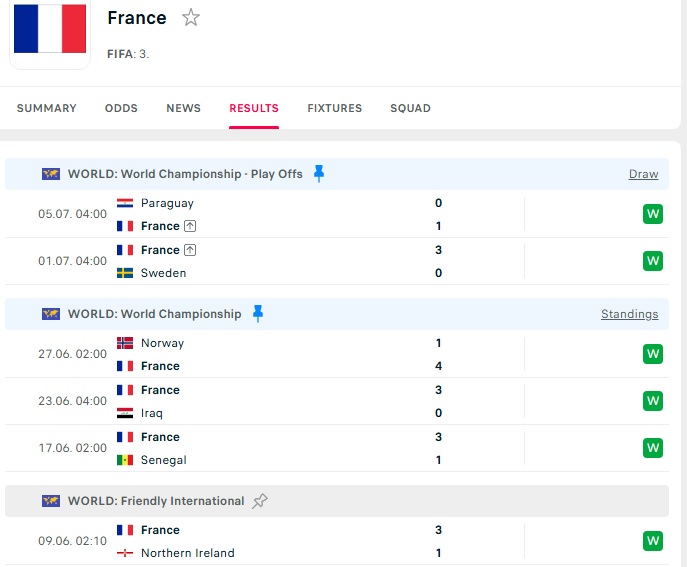Go to the News tab

coord(184,108)
